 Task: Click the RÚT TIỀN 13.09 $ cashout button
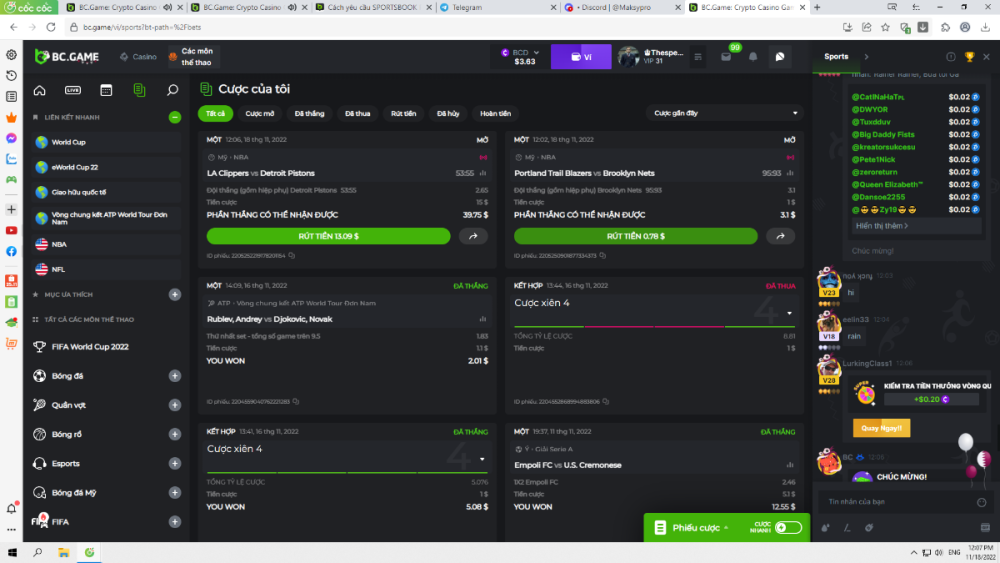click(x=329, y=236)
